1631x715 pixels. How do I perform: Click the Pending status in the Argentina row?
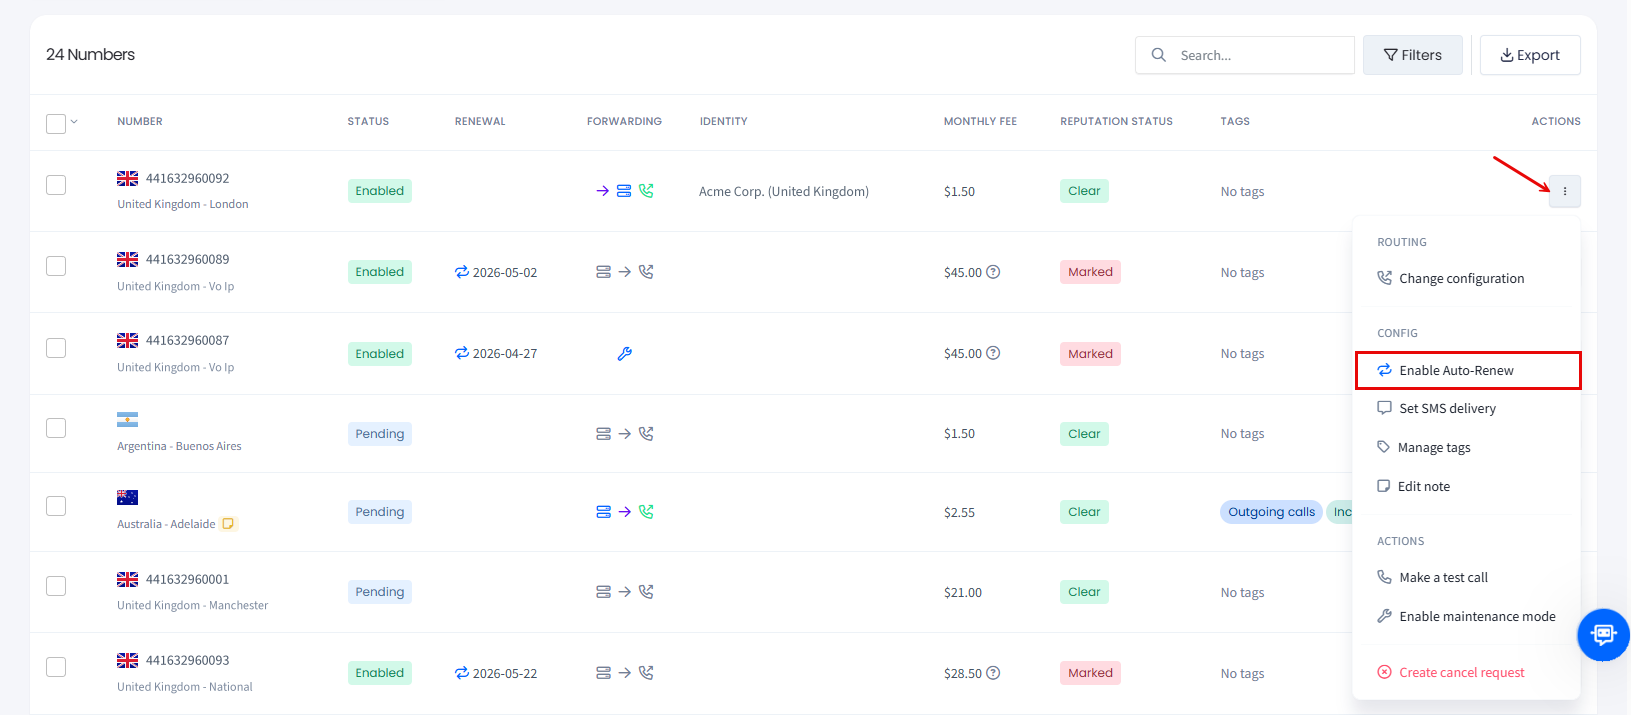point(380,434)
